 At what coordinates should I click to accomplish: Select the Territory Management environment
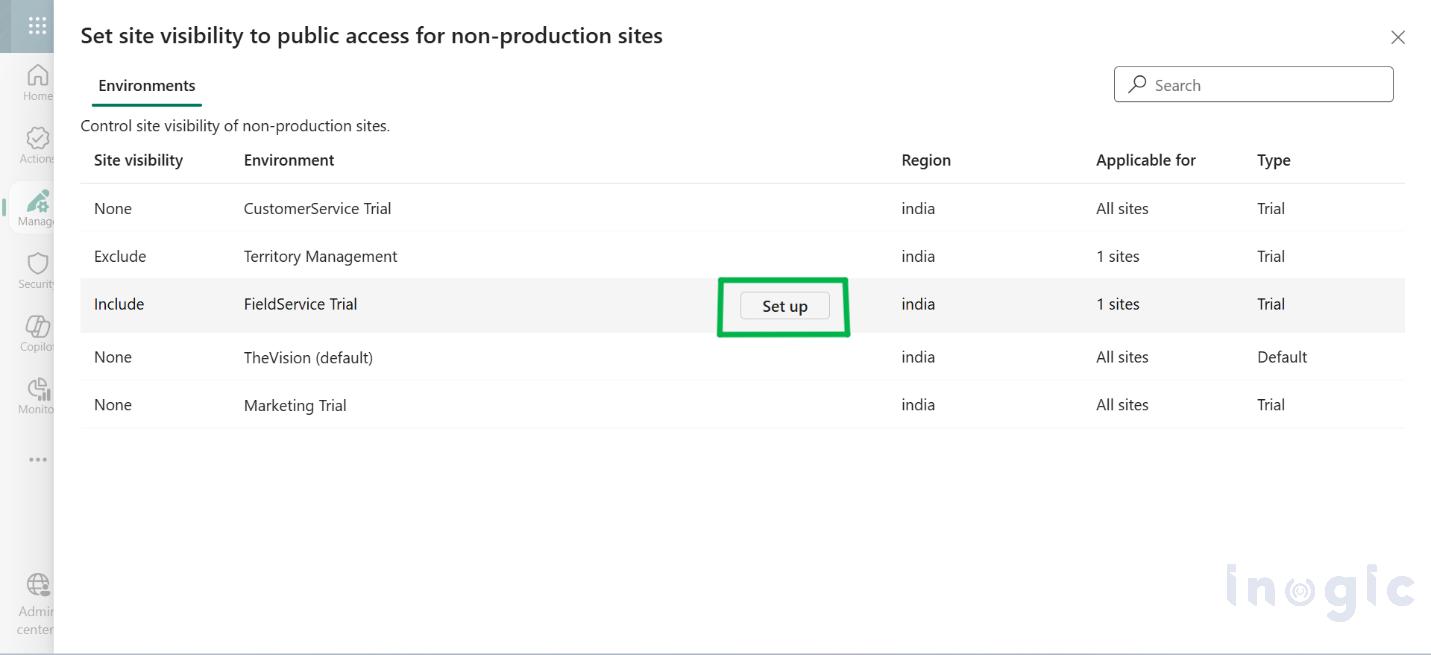pyautogui.click(x=320, y=256)
